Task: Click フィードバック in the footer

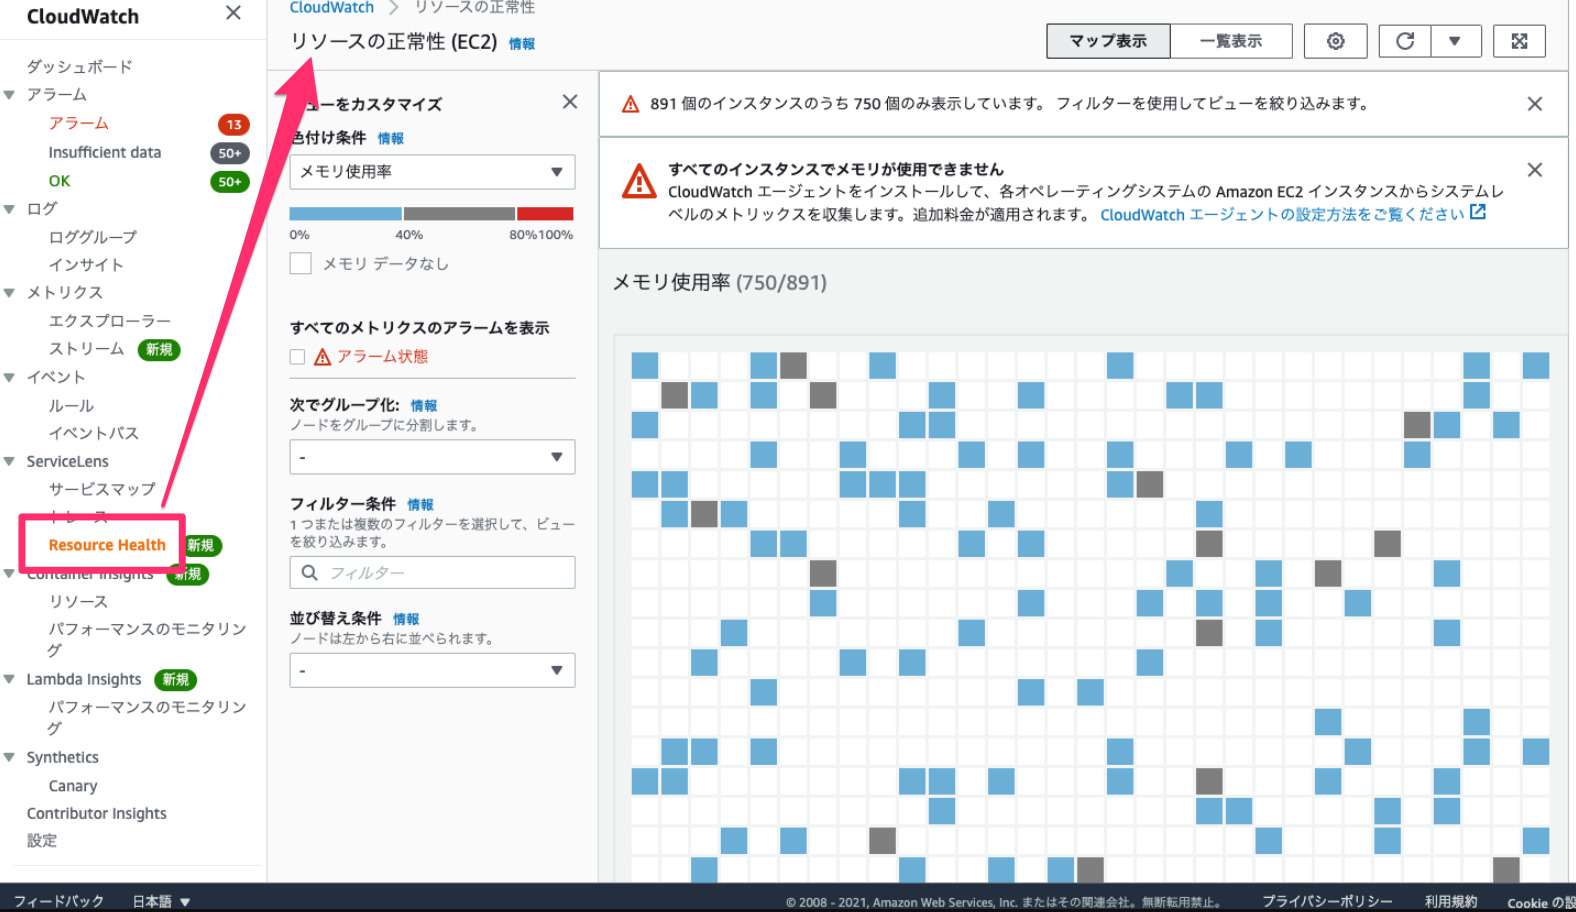Action: click(59, 901)
